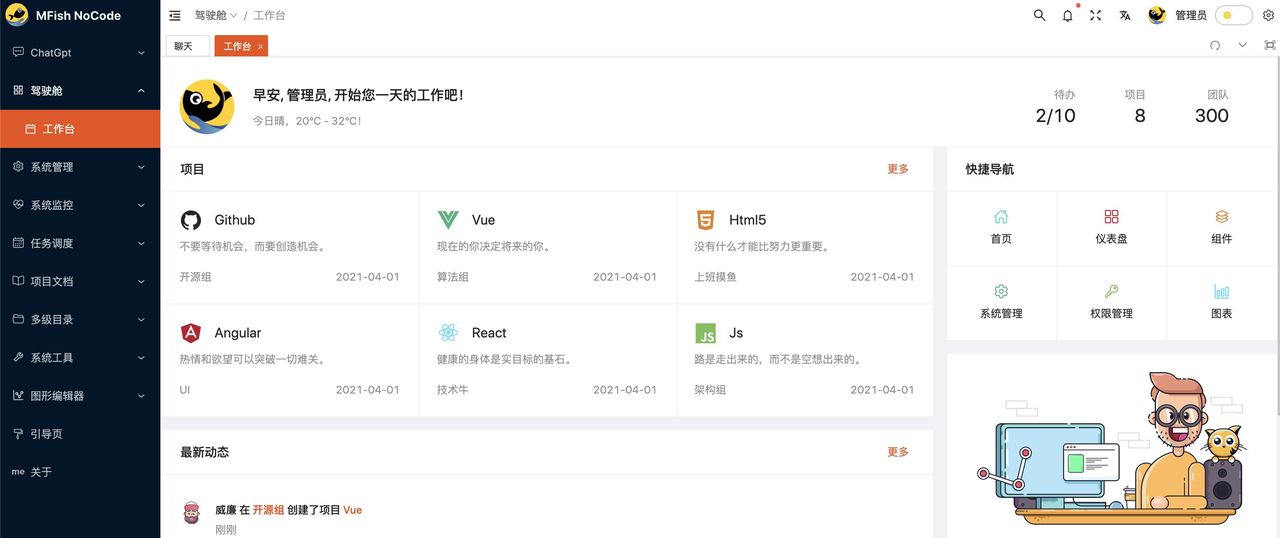Open the notifications bell icon

coord(1067,15)
